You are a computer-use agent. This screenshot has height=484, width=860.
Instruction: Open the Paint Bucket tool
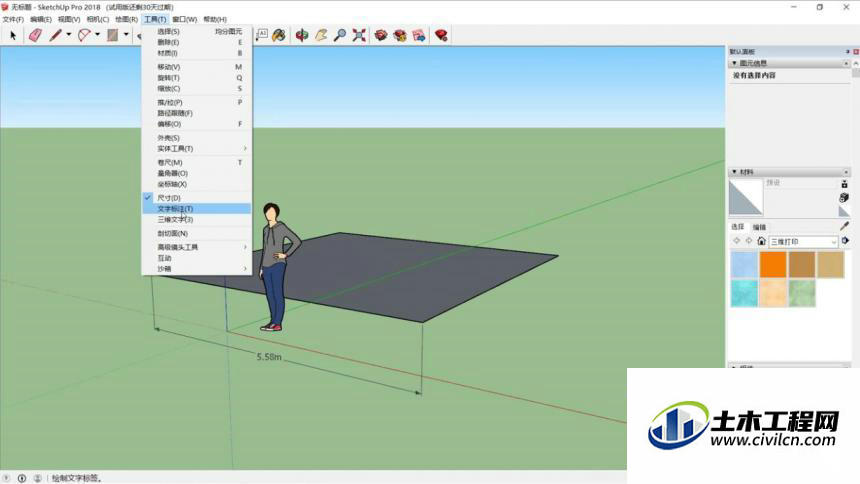coord(279,36)
